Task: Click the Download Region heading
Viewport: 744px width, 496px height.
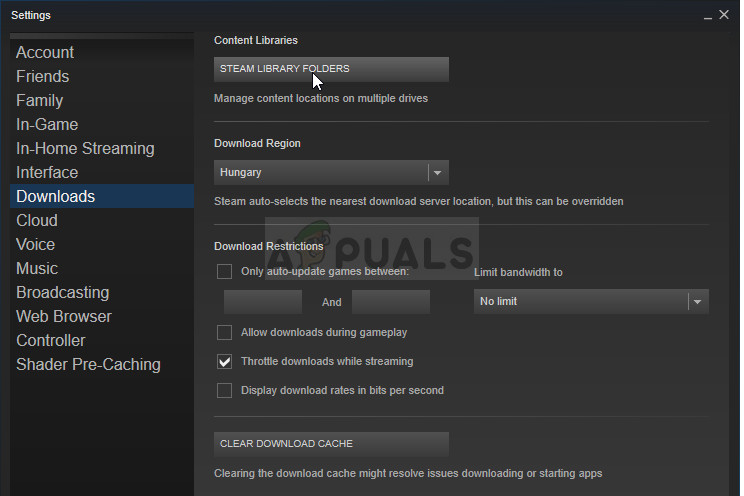Action: point(257,143)
